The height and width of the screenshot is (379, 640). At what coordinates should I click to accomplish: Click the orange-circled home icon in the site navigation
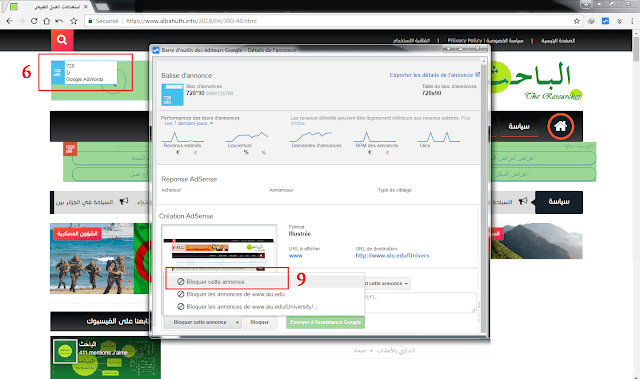560,126
